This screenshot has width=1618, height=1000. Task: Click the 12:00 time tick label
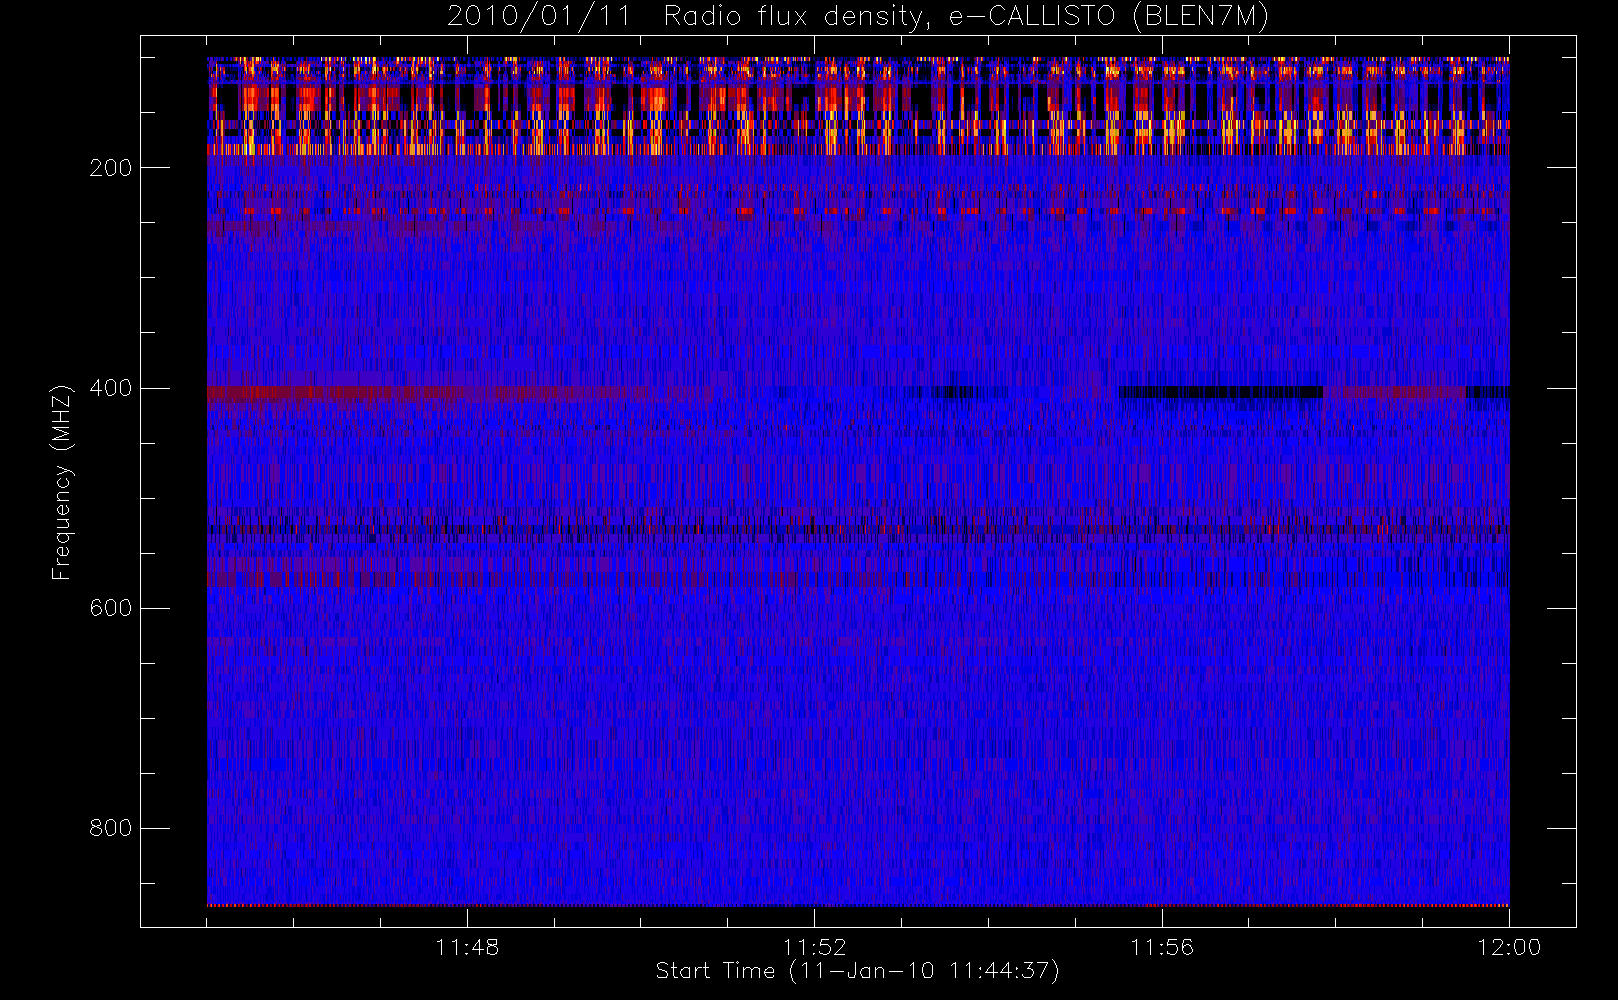1509,947
